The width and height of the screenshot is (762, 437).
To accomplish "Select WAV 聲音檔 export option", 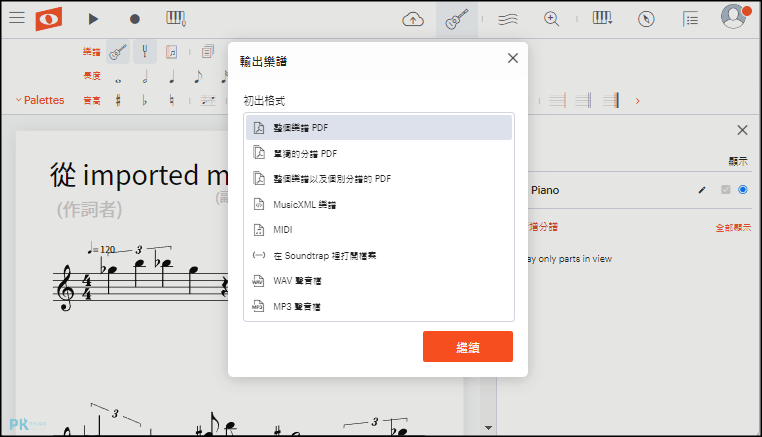I will point(379,280).
